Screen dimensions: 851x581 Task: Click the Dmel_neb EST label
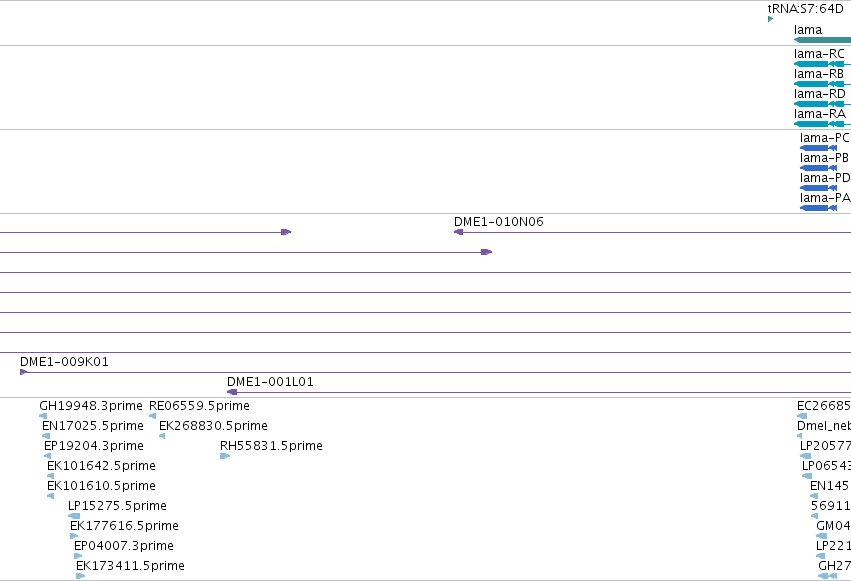click(824, 426)
